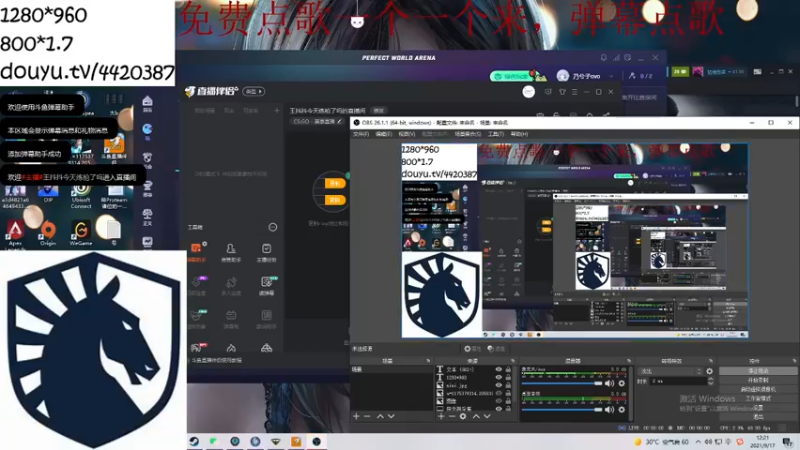The width and height of the screenshot is (800, 450).
Task: Move scene up in OBS Scenes panel
Action: [x=380, y=416]
